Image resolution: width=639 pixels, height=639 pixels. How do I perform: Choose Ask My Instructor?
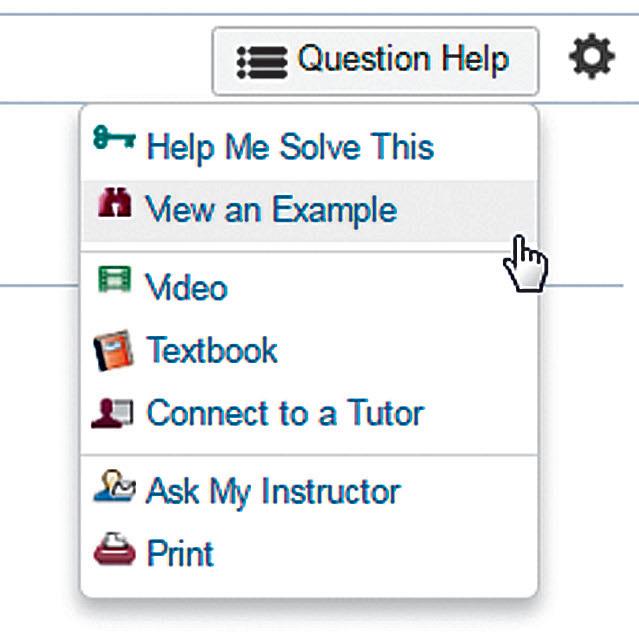coord(273,491)
